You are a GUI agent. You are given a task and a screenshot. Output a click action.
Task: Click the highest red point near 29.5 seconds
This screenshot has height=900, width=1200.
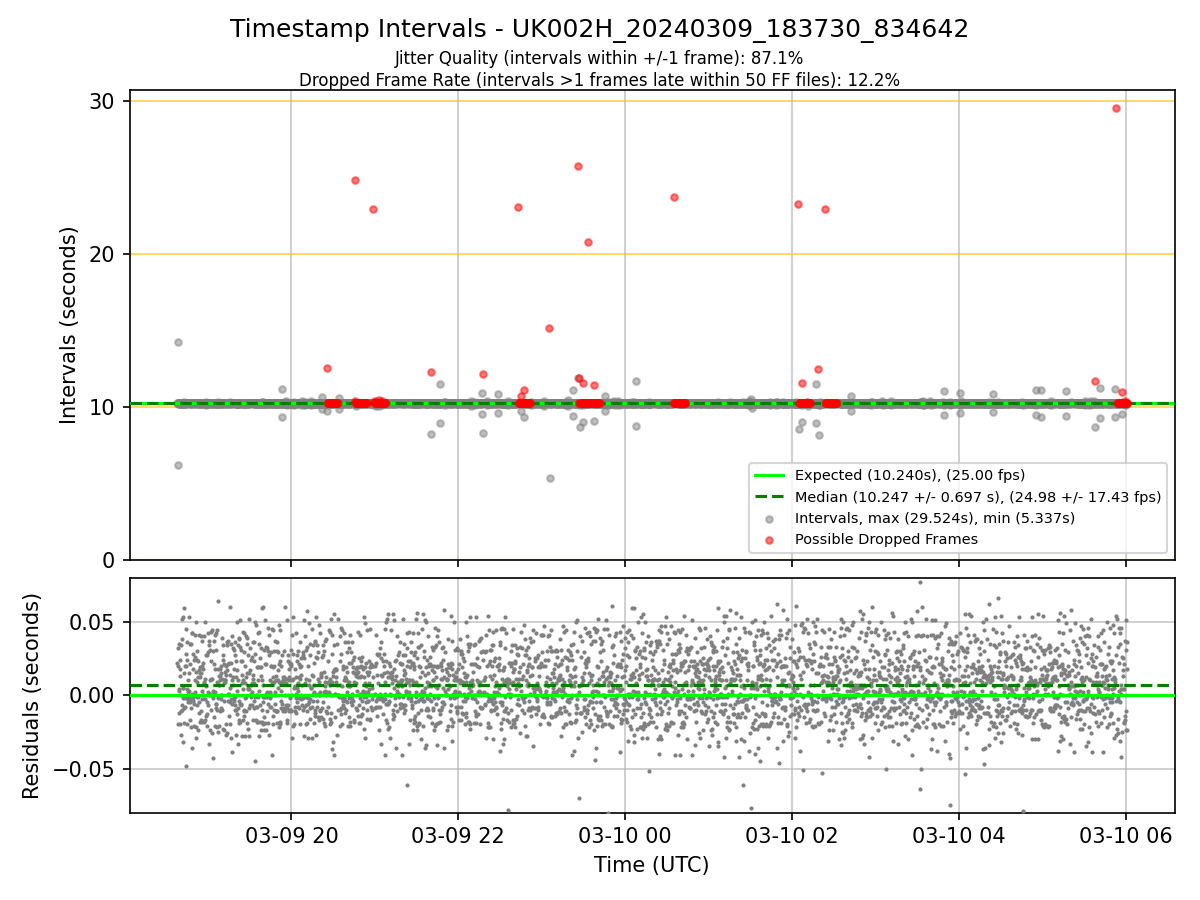click(x=1116, y=108)
